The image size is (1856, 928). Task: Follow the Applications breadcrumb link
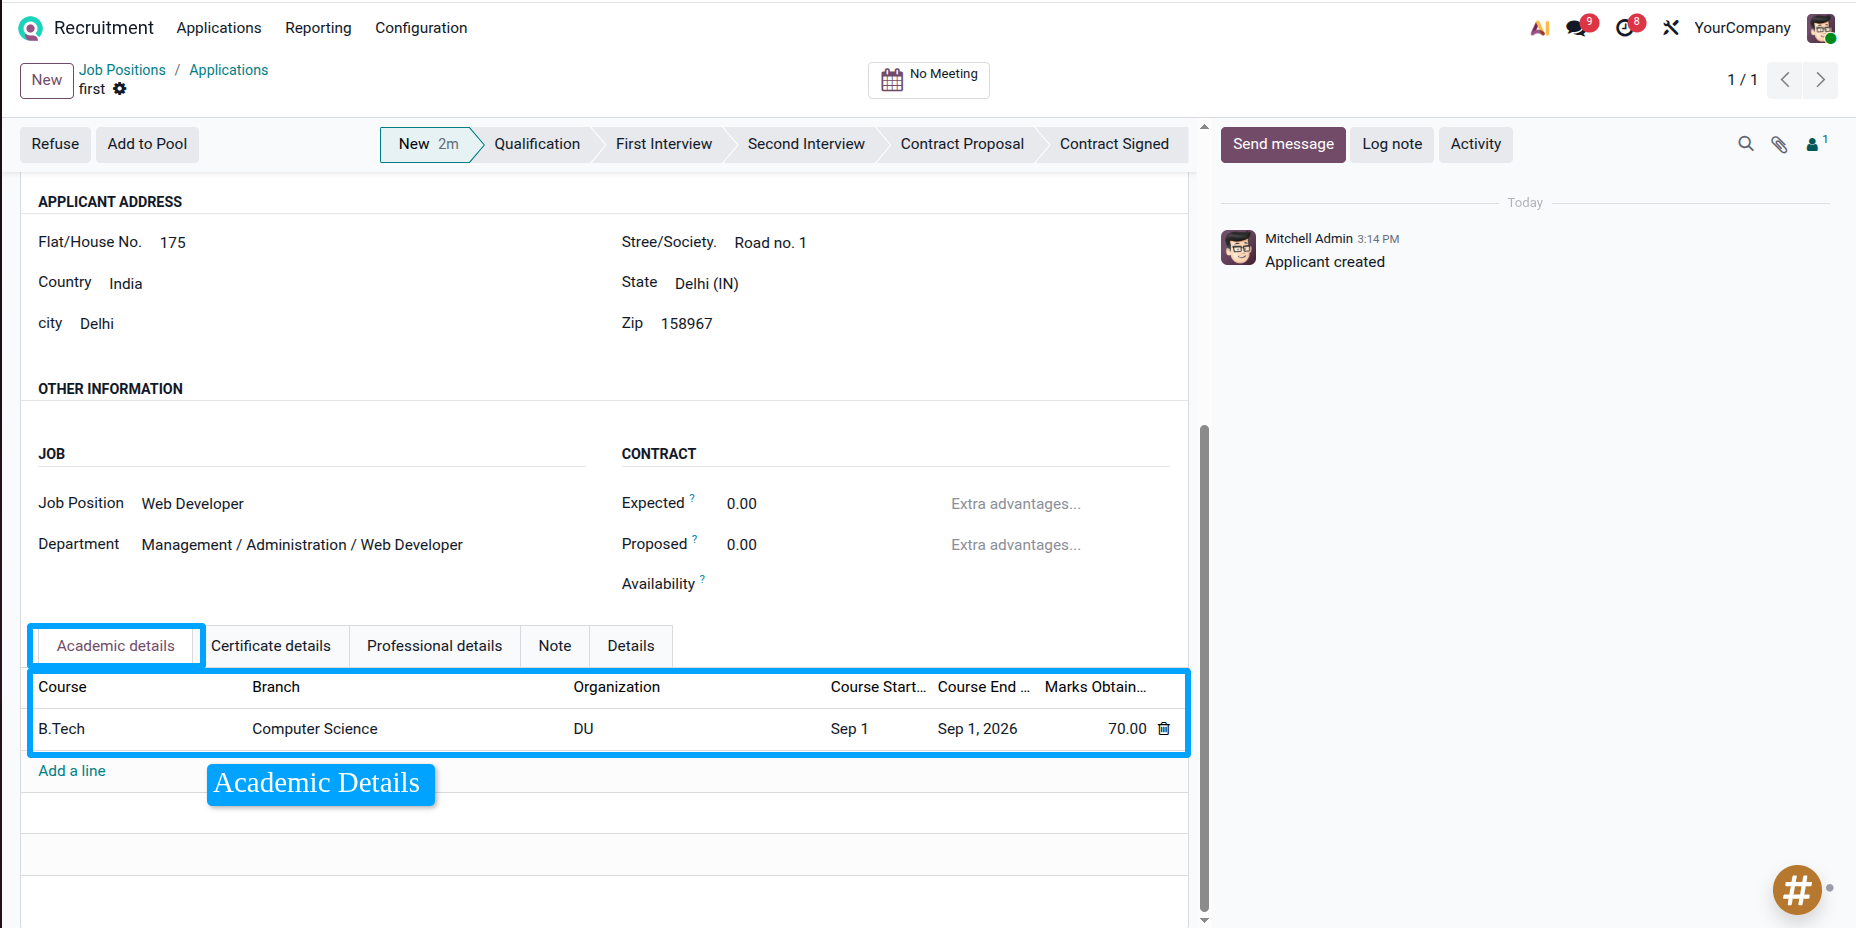[229, 70]
